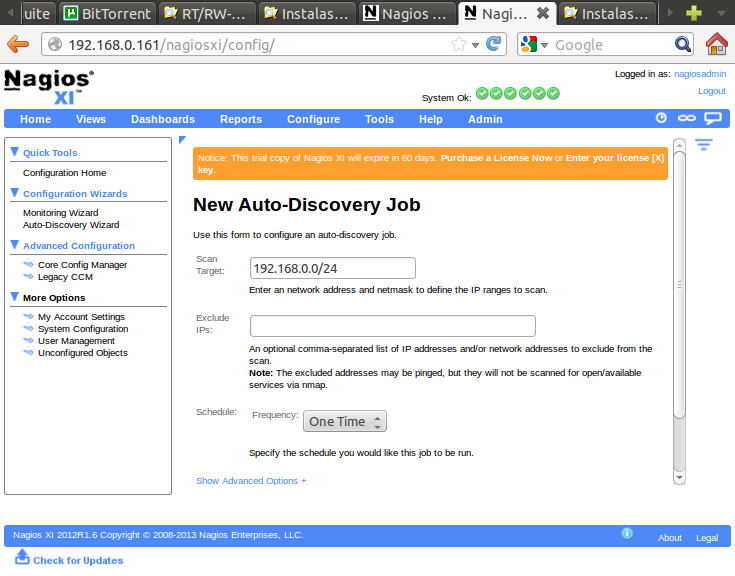This screenshot has width=735, height=576.
Task: Click the last System Ok green checkmark
Action: 553,93
